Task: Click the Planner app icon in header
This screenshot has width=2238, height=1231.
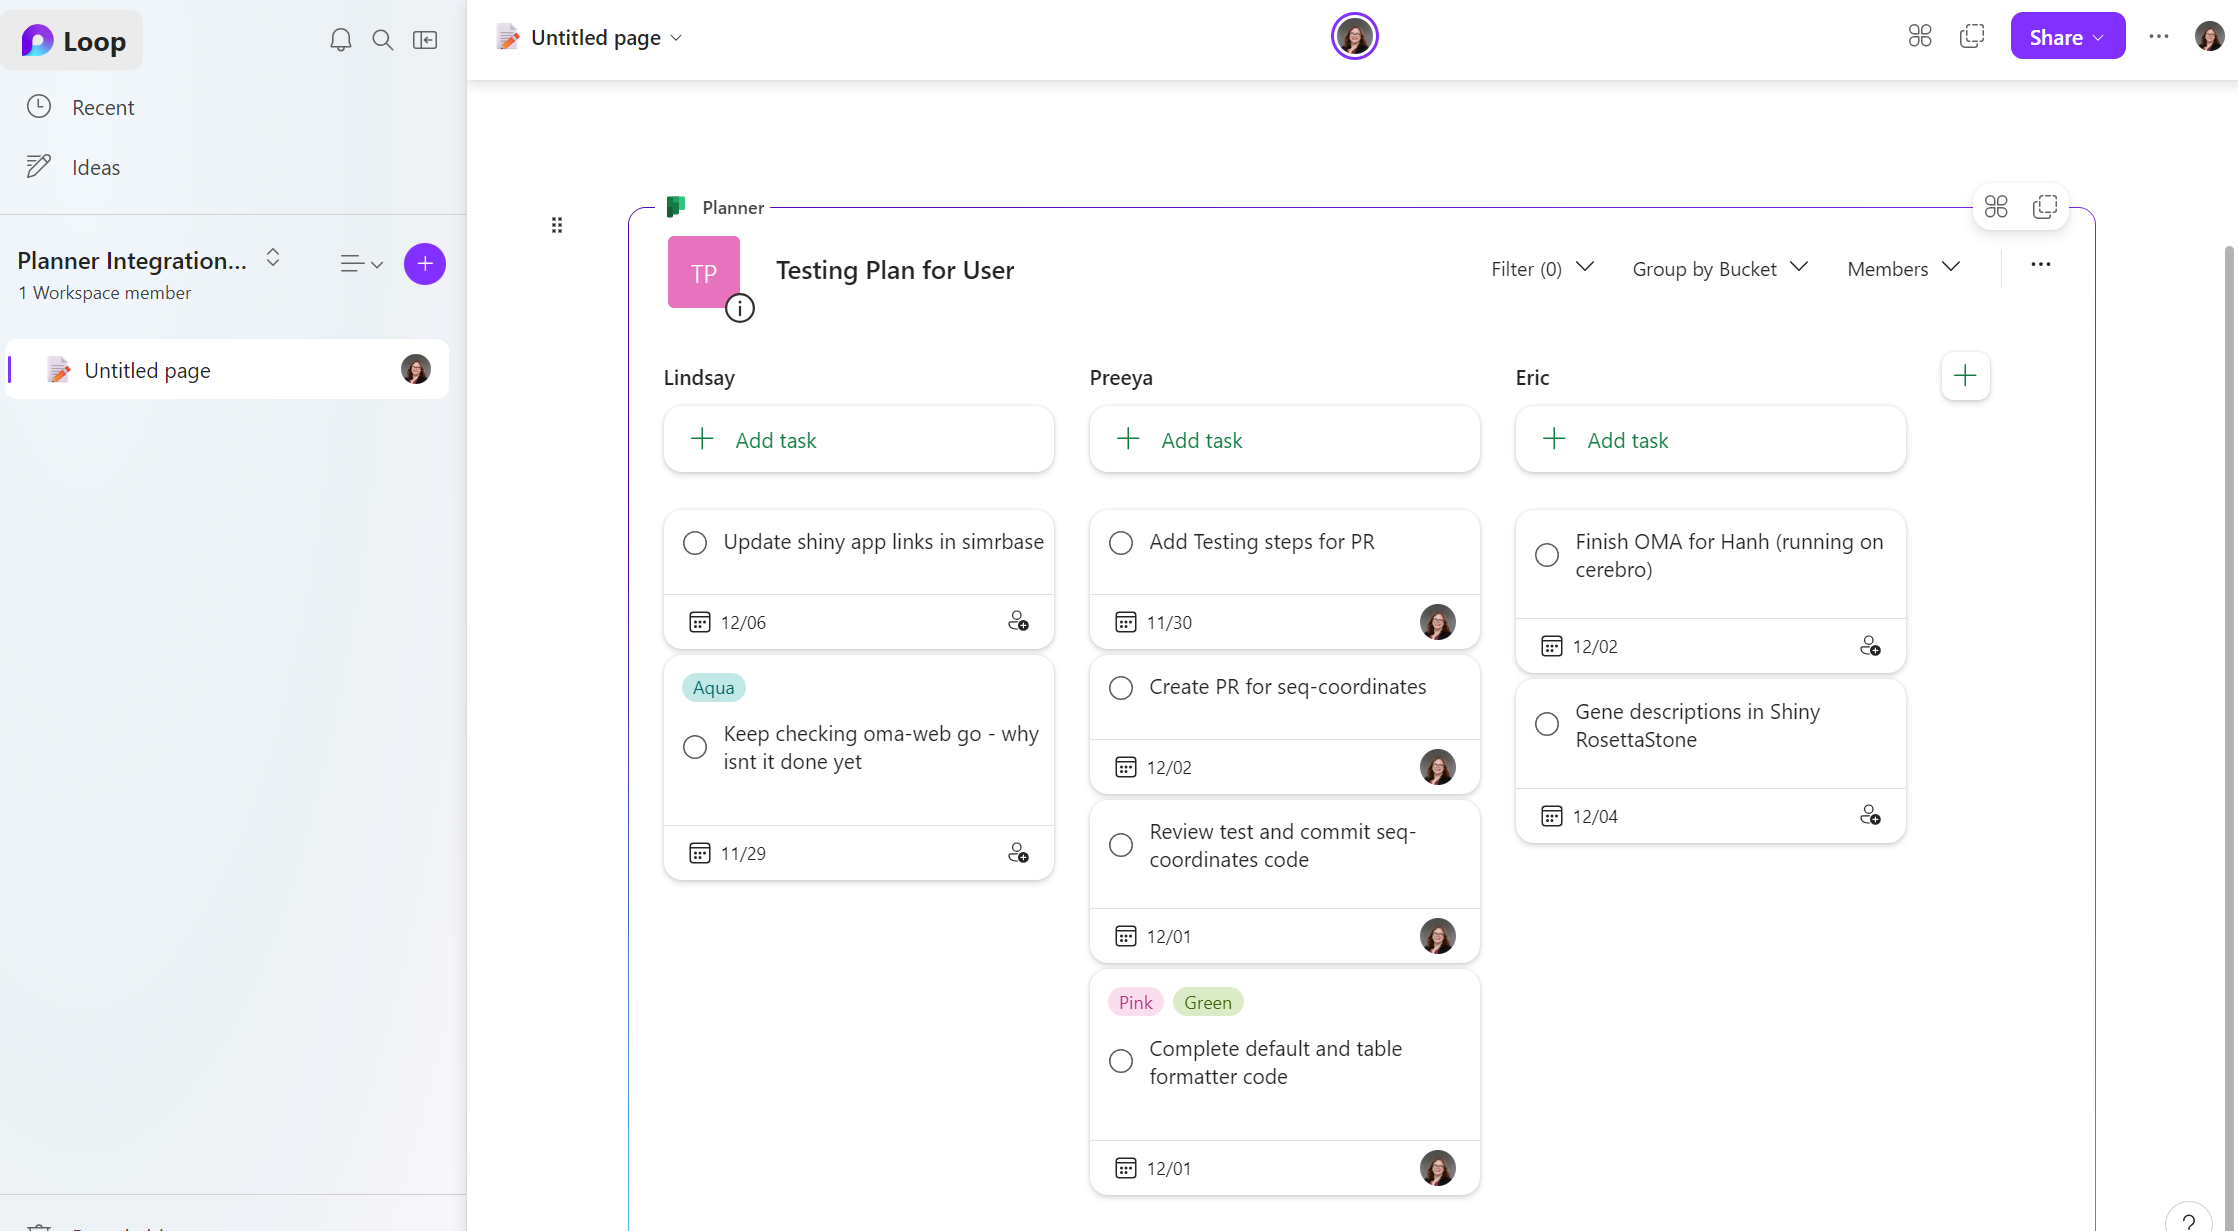Action: [x=676, y=206]
